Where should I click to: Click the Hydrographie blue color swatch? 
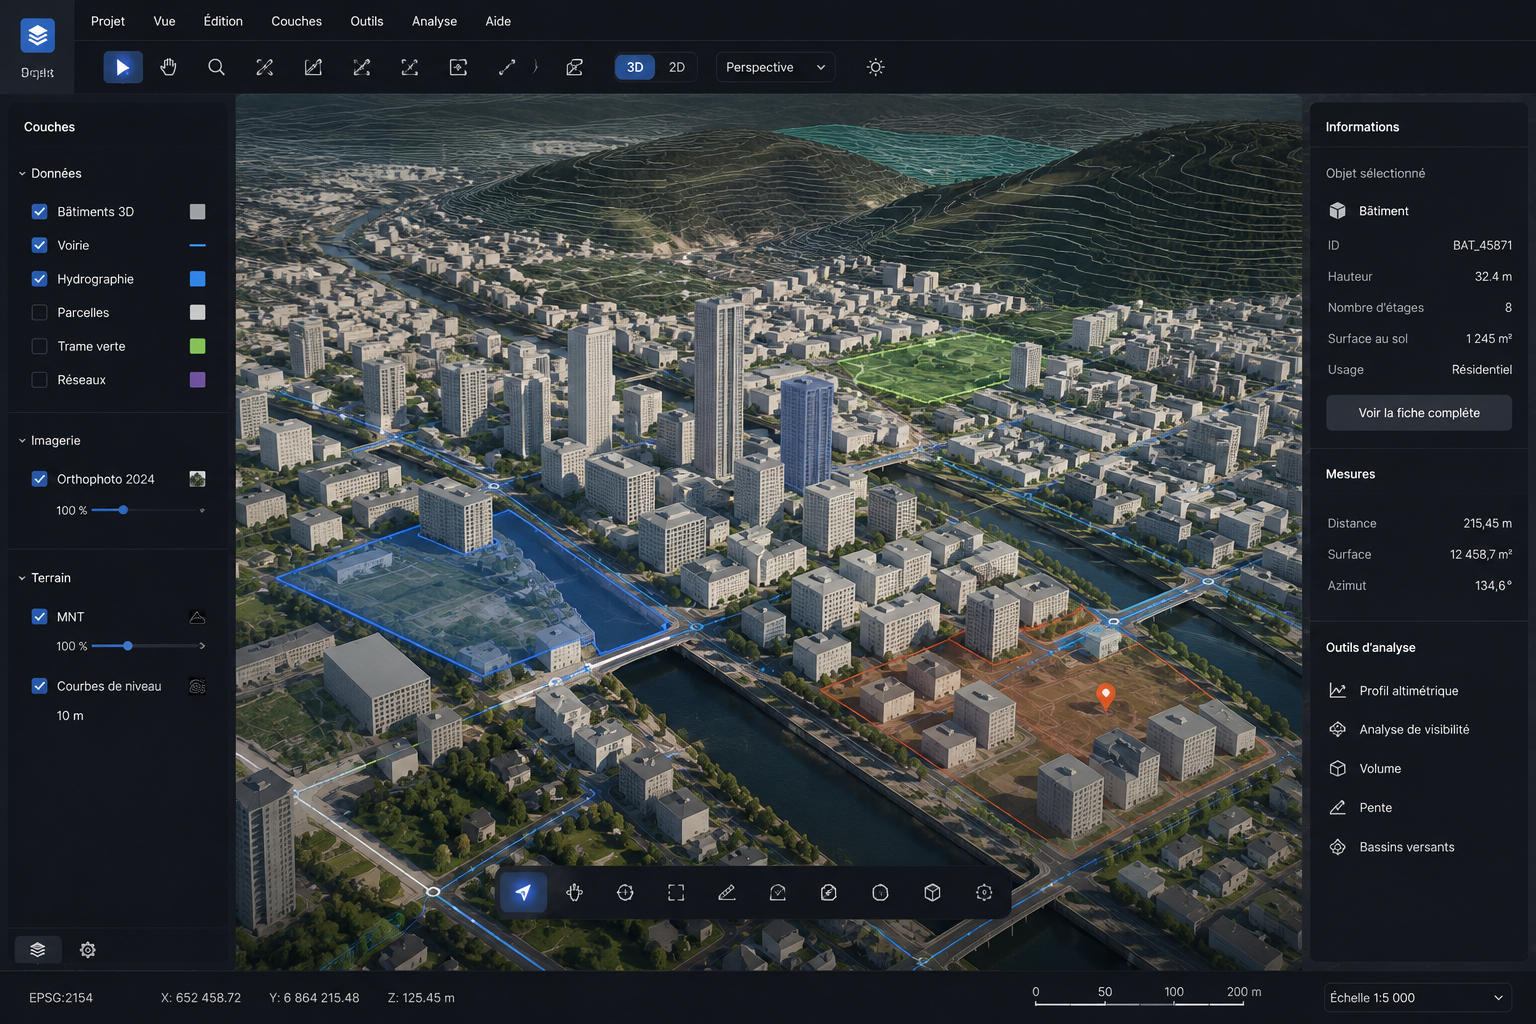coord(197,279)
